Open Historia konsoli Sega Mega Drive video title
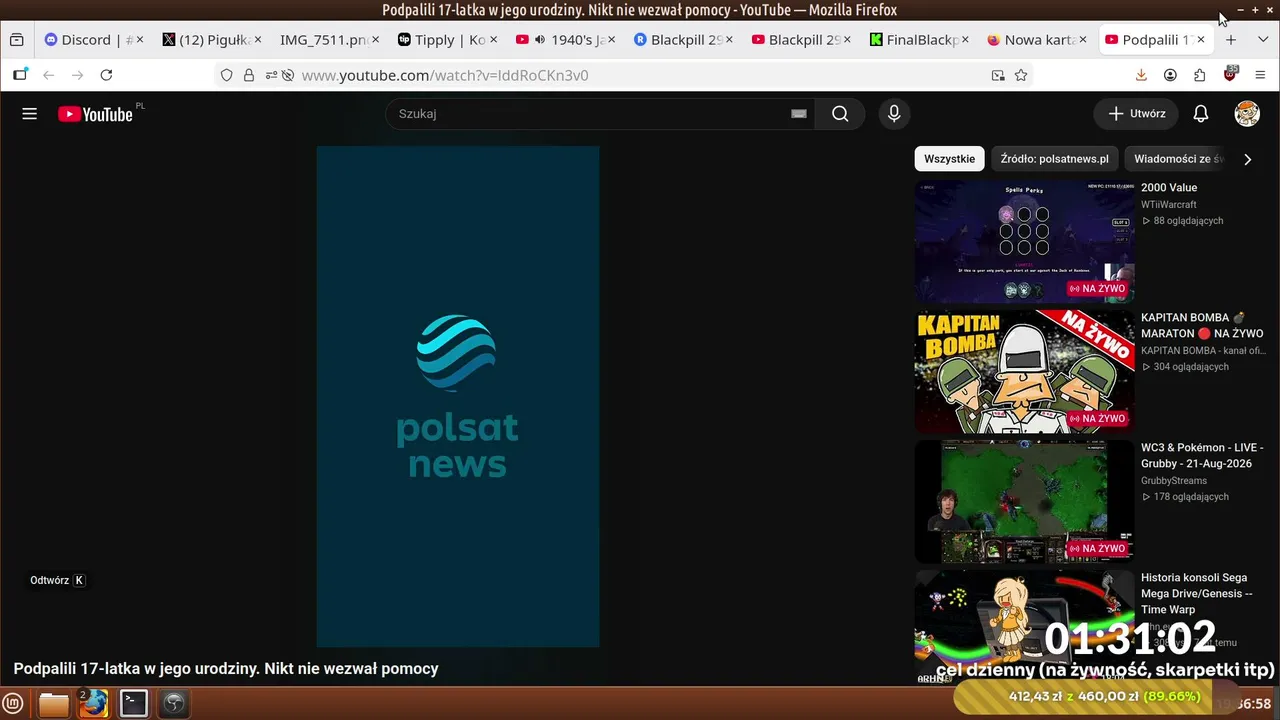 (1197, 594)
